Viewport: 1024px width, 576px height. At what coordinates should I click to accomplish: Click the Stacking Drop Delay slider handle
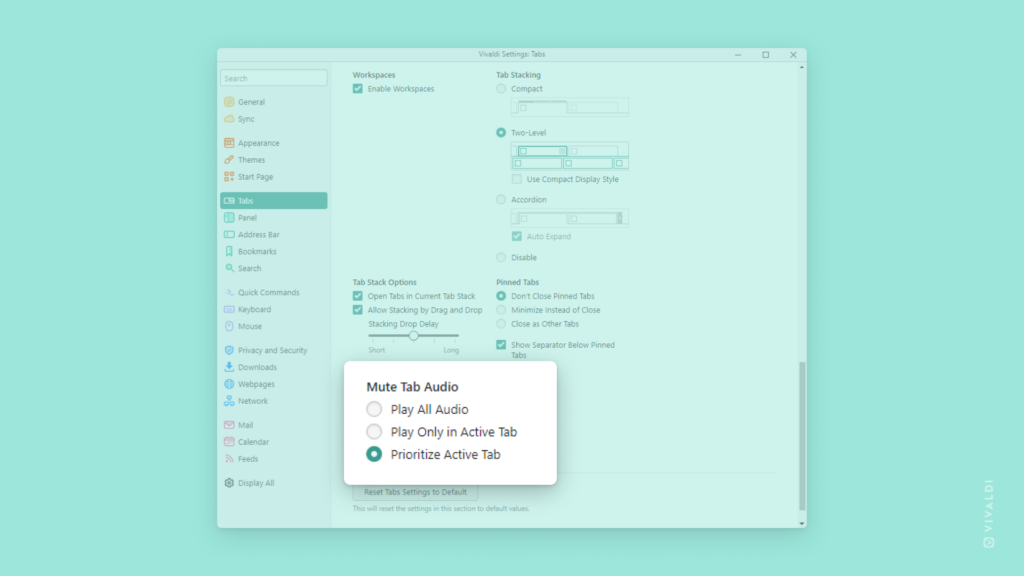[x=413, y=336]
